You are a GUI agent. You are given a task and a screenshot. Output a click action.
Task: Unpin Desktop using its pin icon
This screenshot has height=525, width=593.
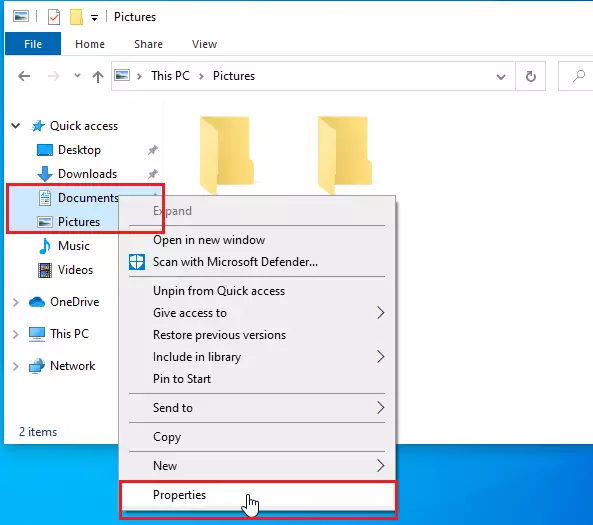(x=152, y=150)
